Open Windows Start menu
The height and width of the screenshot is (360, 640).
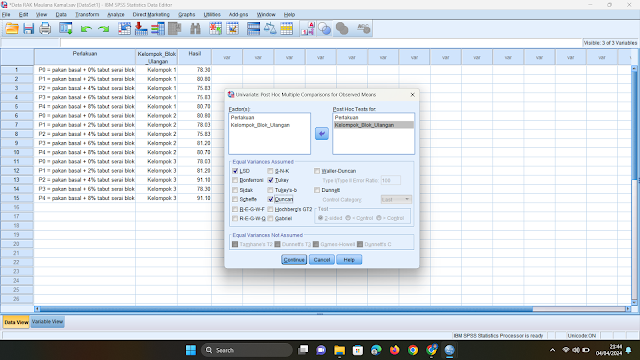(191, 350)
